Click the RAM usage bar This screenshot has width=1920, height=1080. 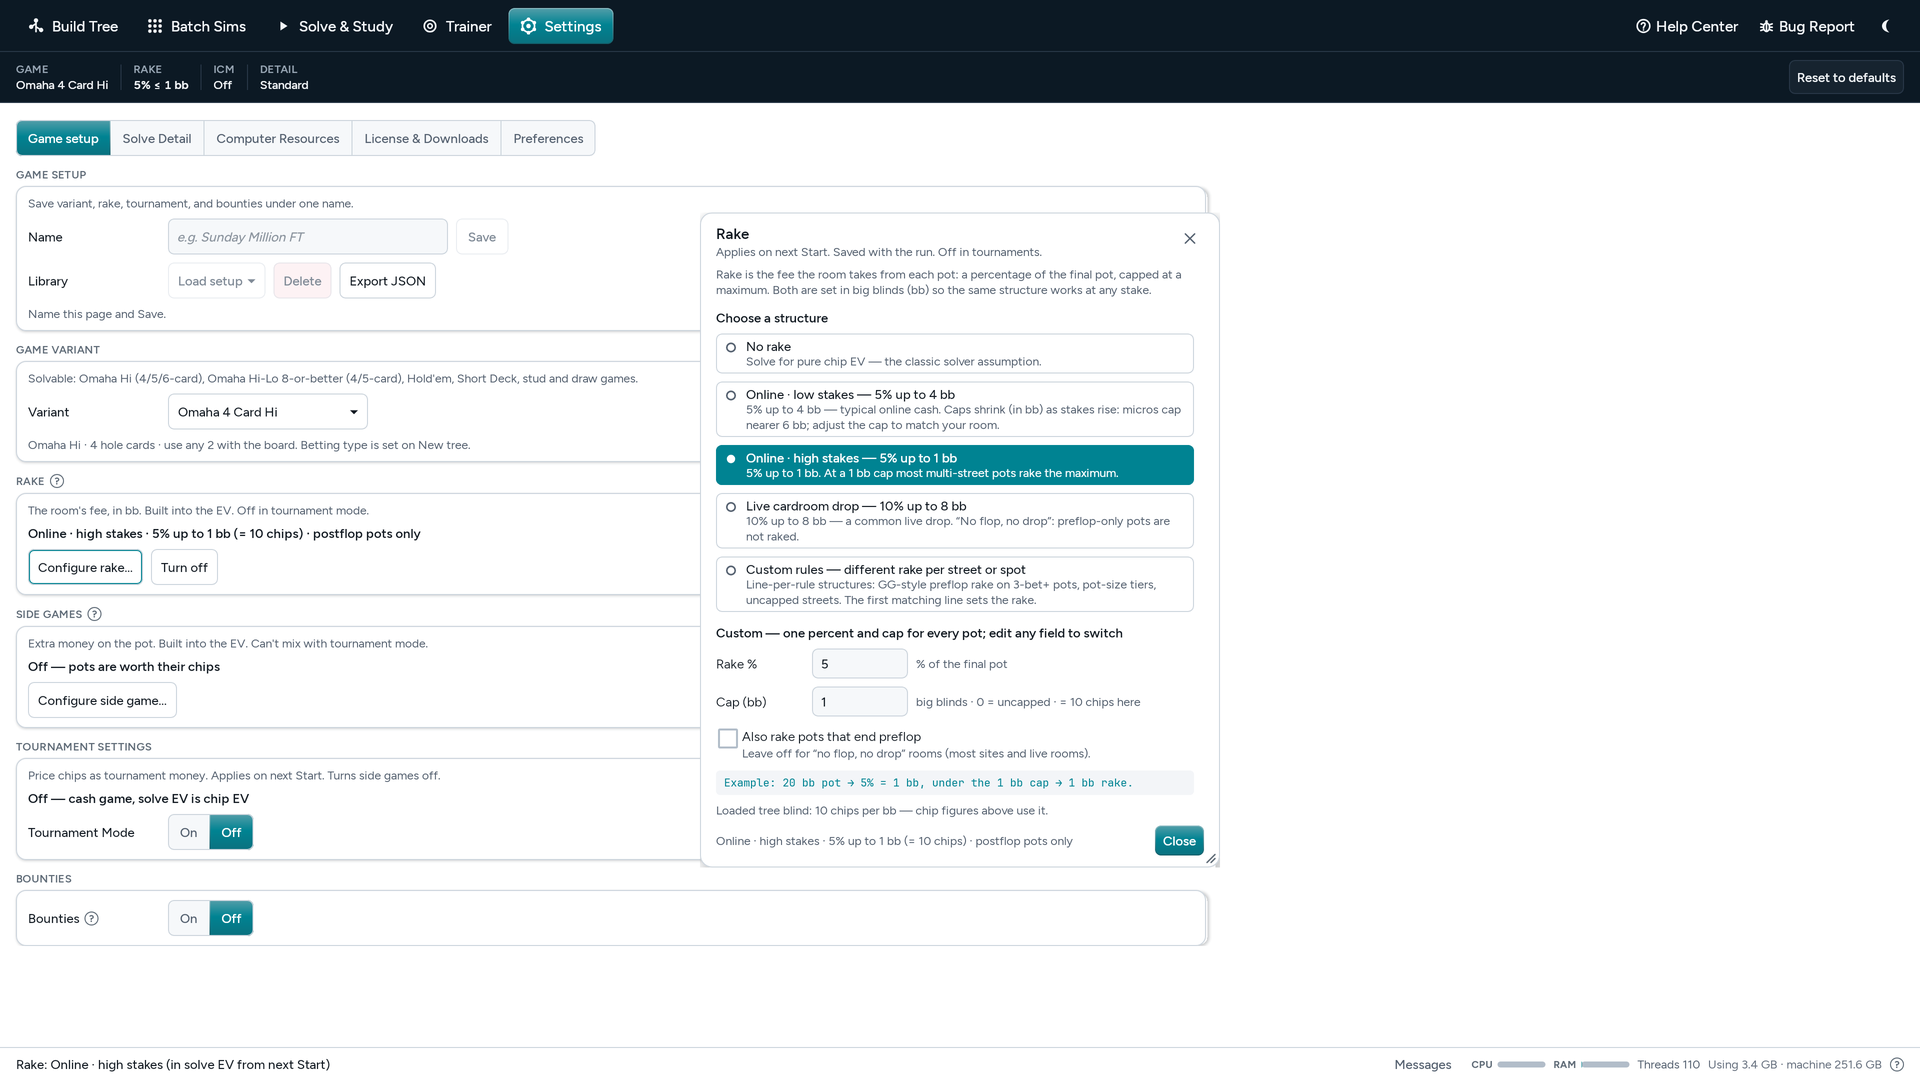[x=1605, y=1065]
